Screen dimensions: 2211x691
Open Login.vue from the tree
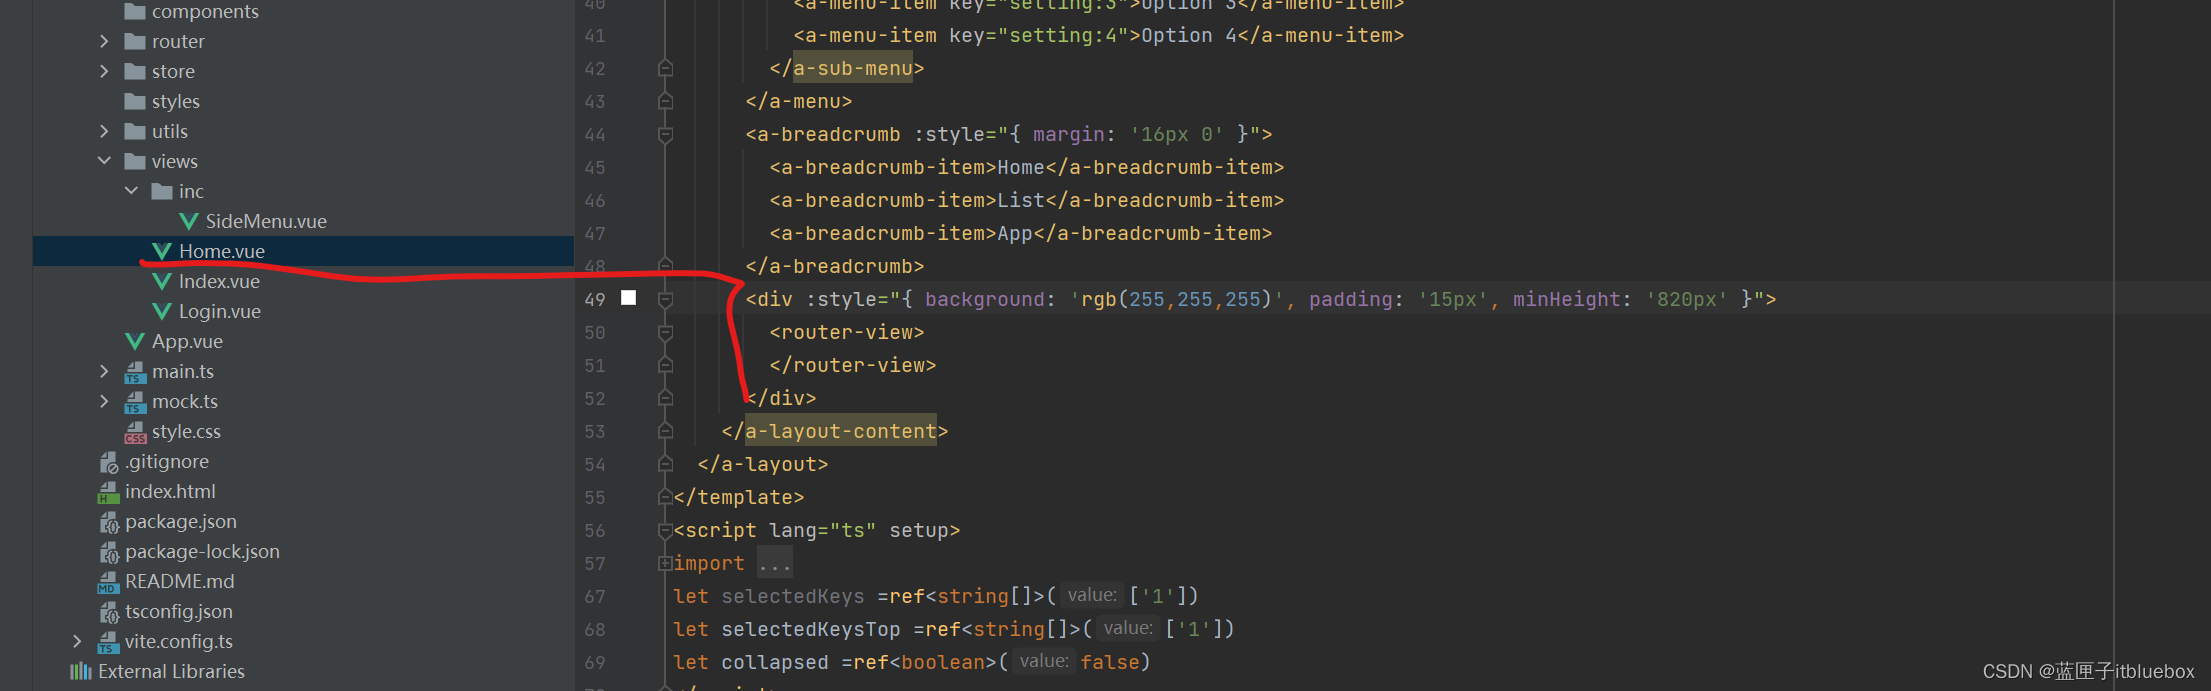coord(220,311)
